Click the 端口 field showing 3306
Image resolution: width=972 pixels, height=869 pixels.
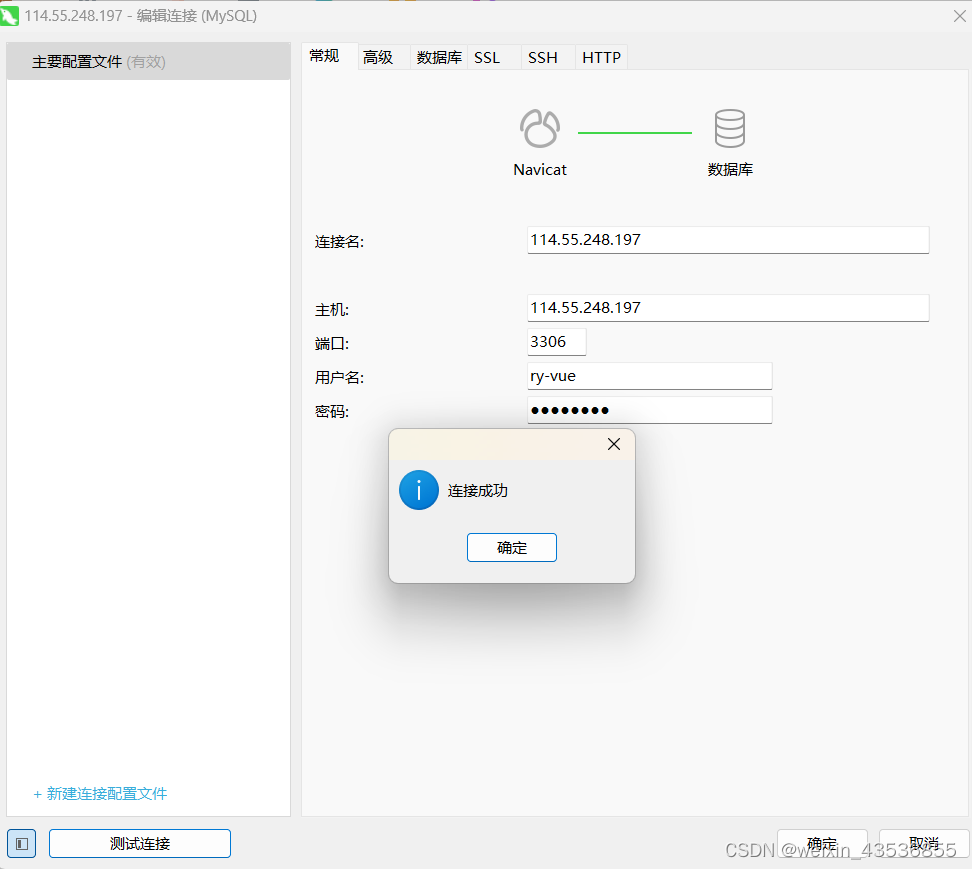click(557, 342)
